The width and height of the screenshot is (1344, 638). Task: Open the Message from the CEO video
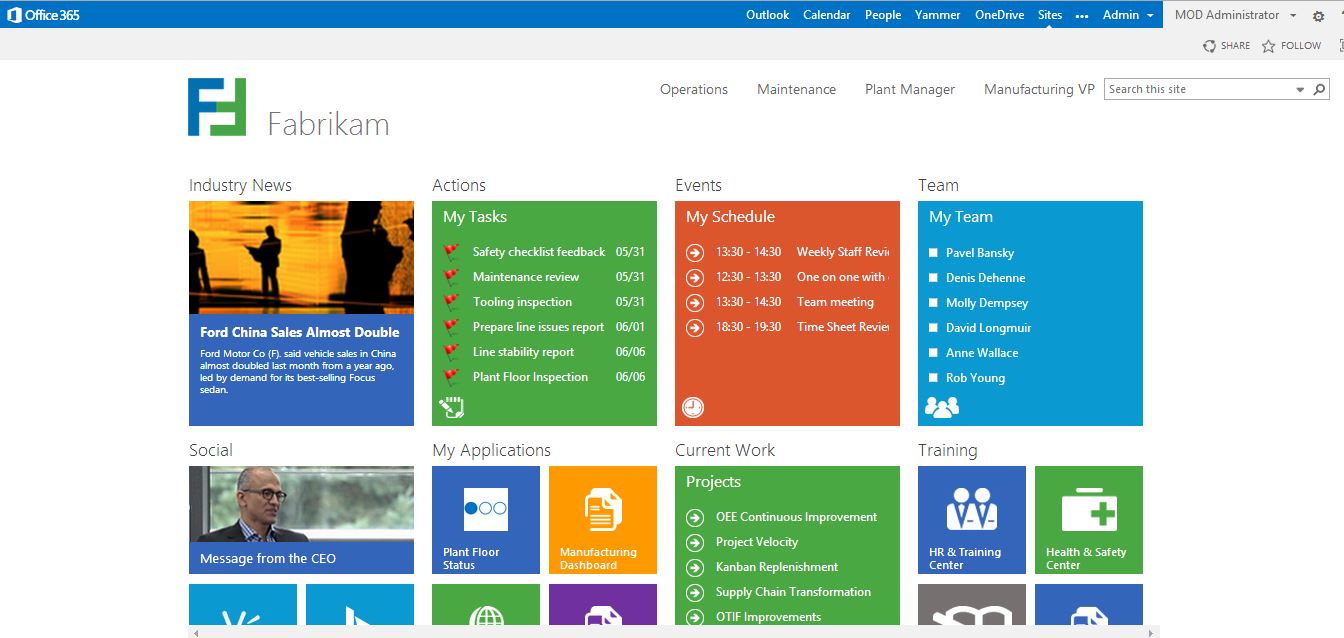(x=301, y=519)
